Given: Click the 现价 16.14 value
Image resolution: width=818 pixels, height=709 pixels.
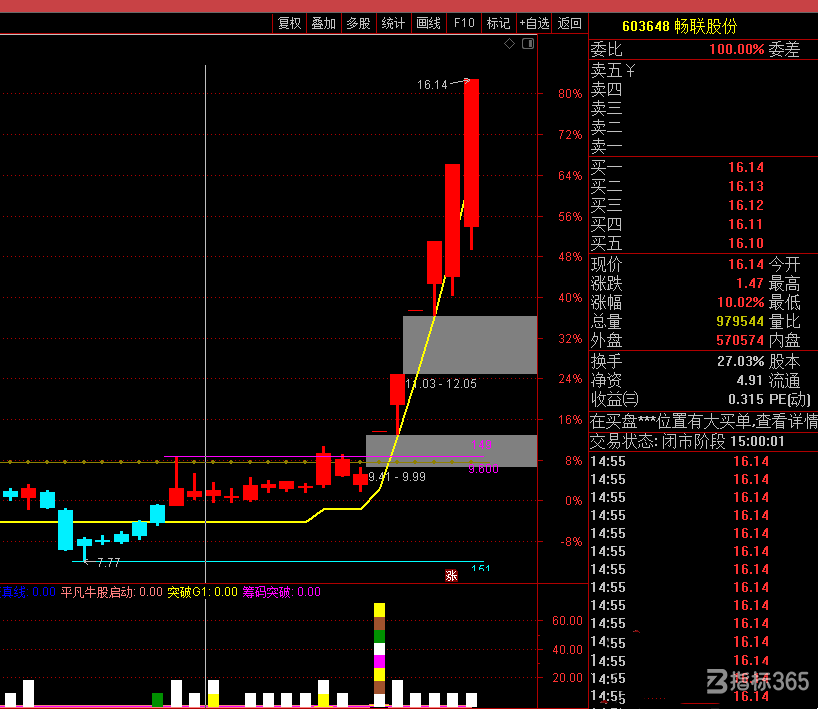Looking at the screenshot, I should pos(746,265).
